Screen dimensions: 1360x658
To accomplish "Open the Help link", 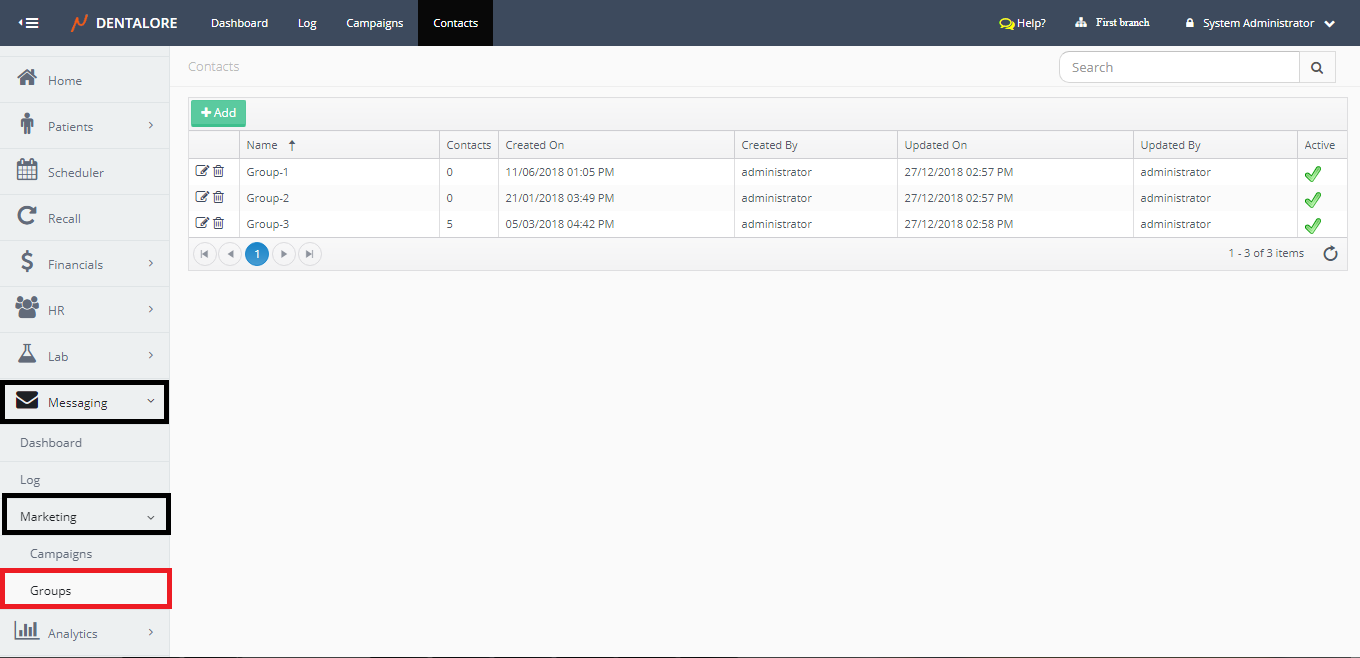I will 1022,23.
